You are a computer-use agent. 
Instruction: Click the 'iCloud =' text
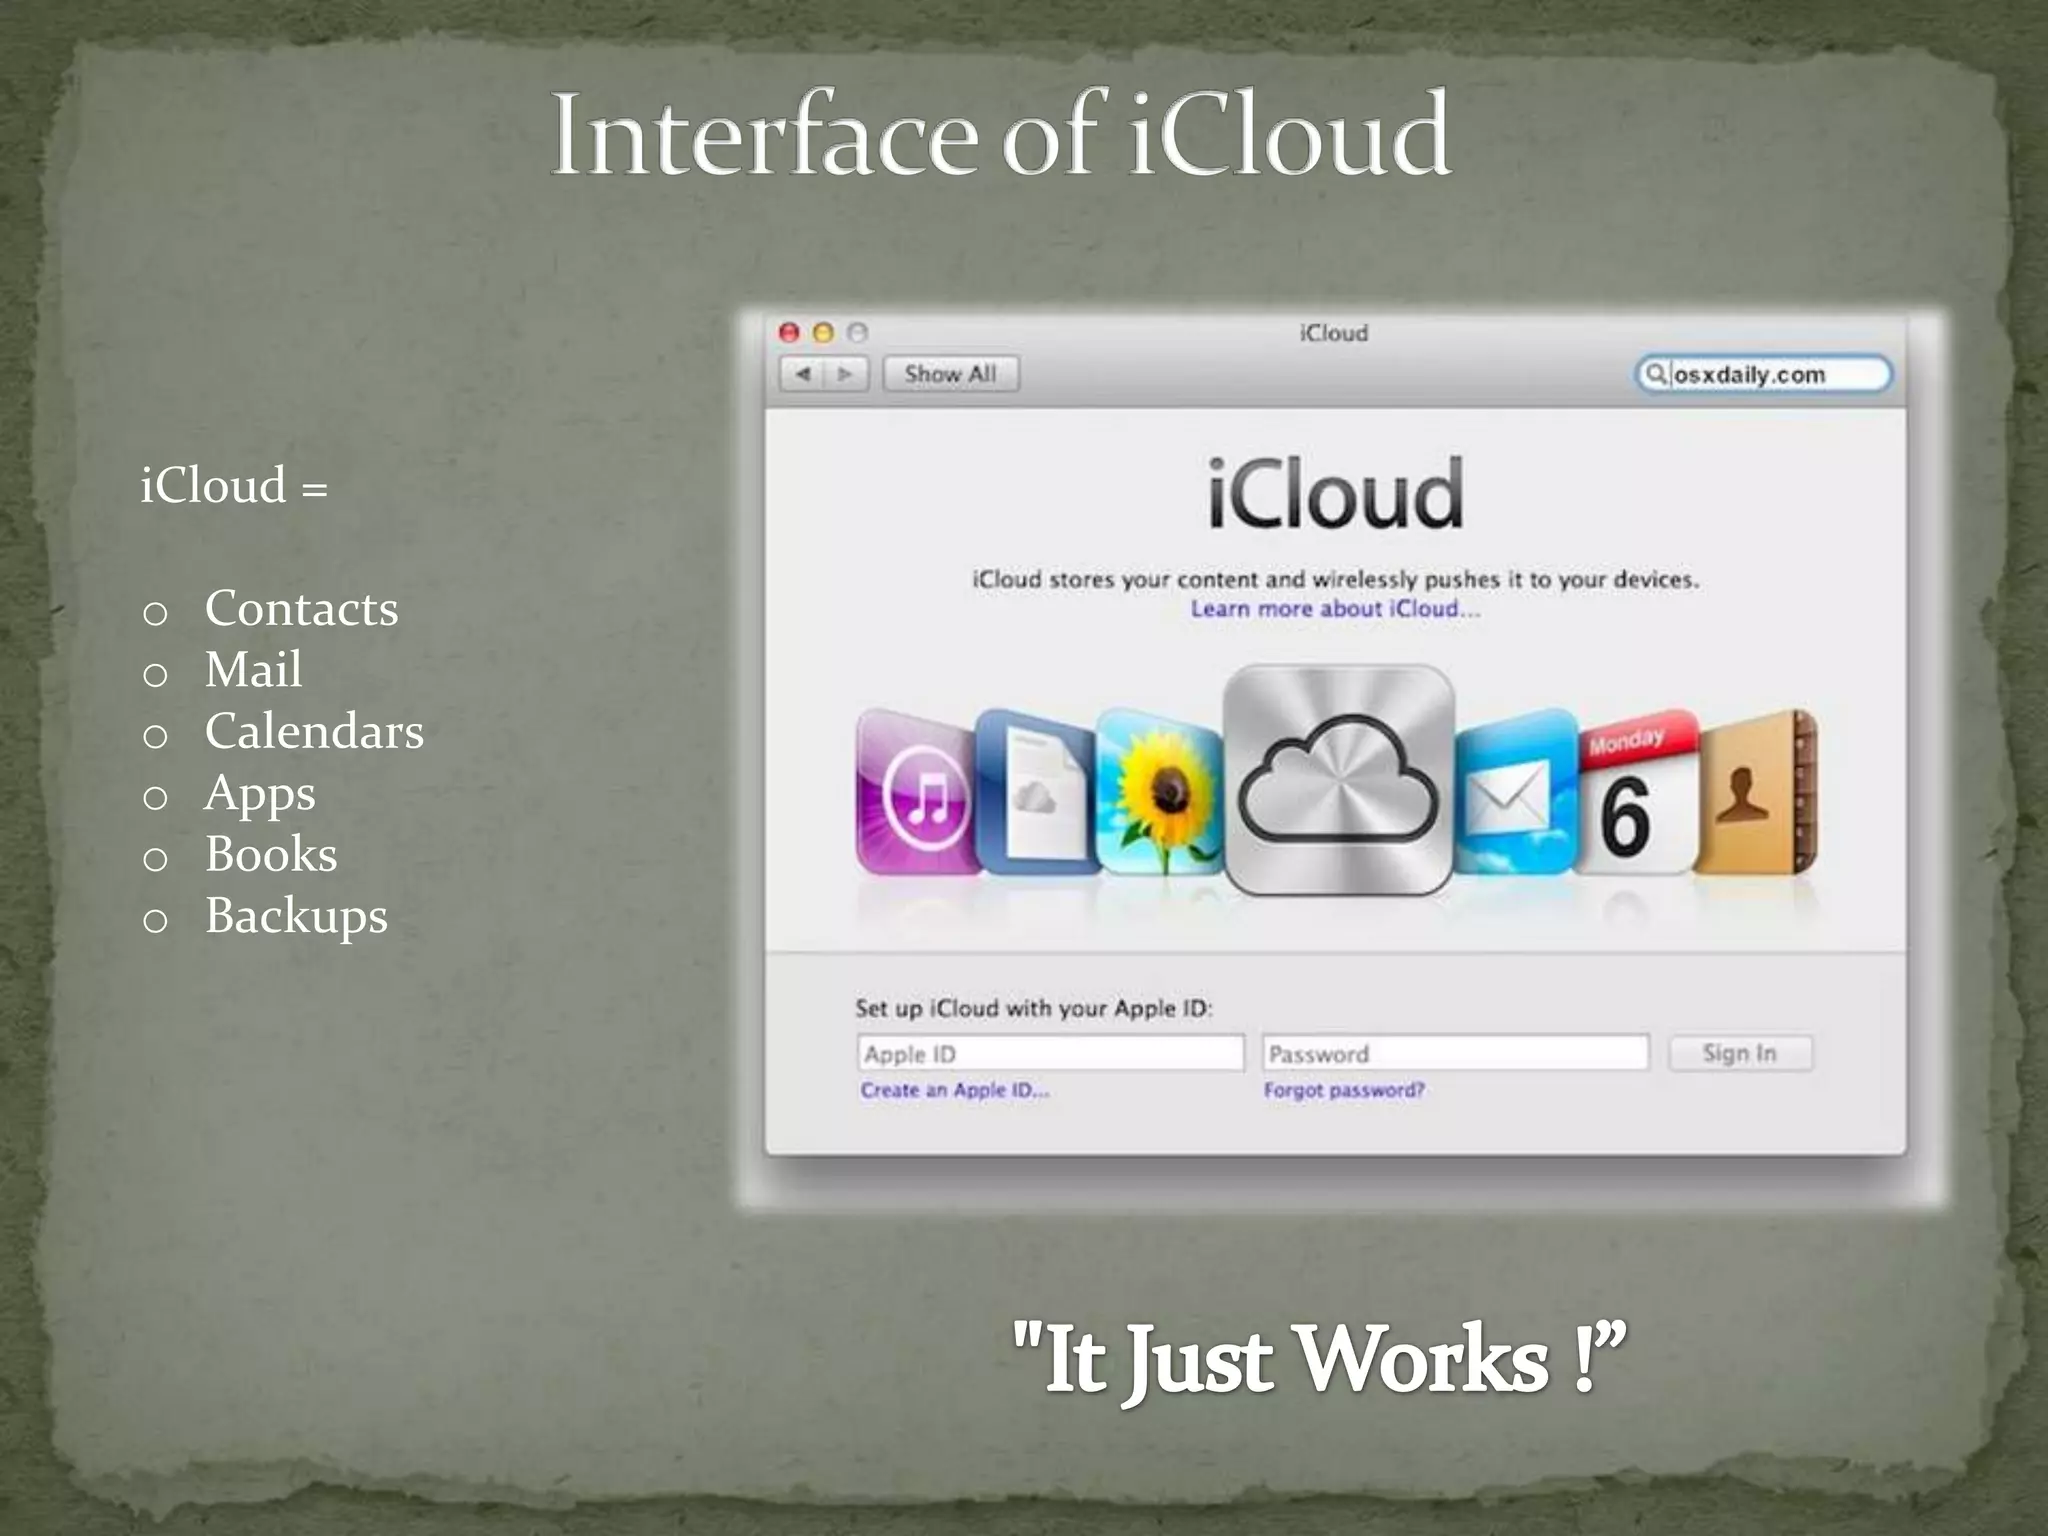(234, 486)
